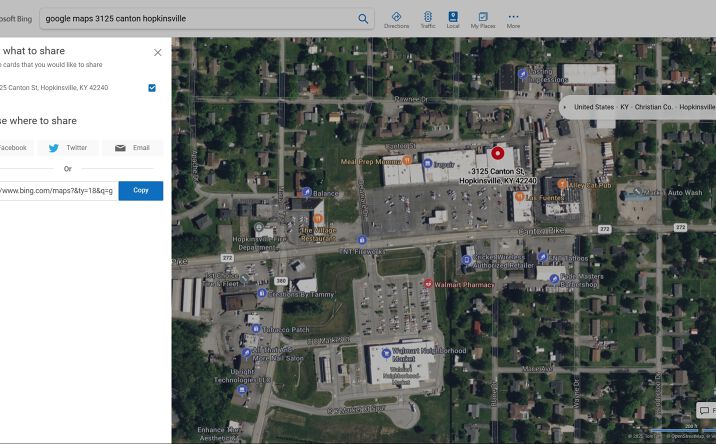Click the United States breadcrumb
This screenshot has height=444, width=716.
(594, 107)
